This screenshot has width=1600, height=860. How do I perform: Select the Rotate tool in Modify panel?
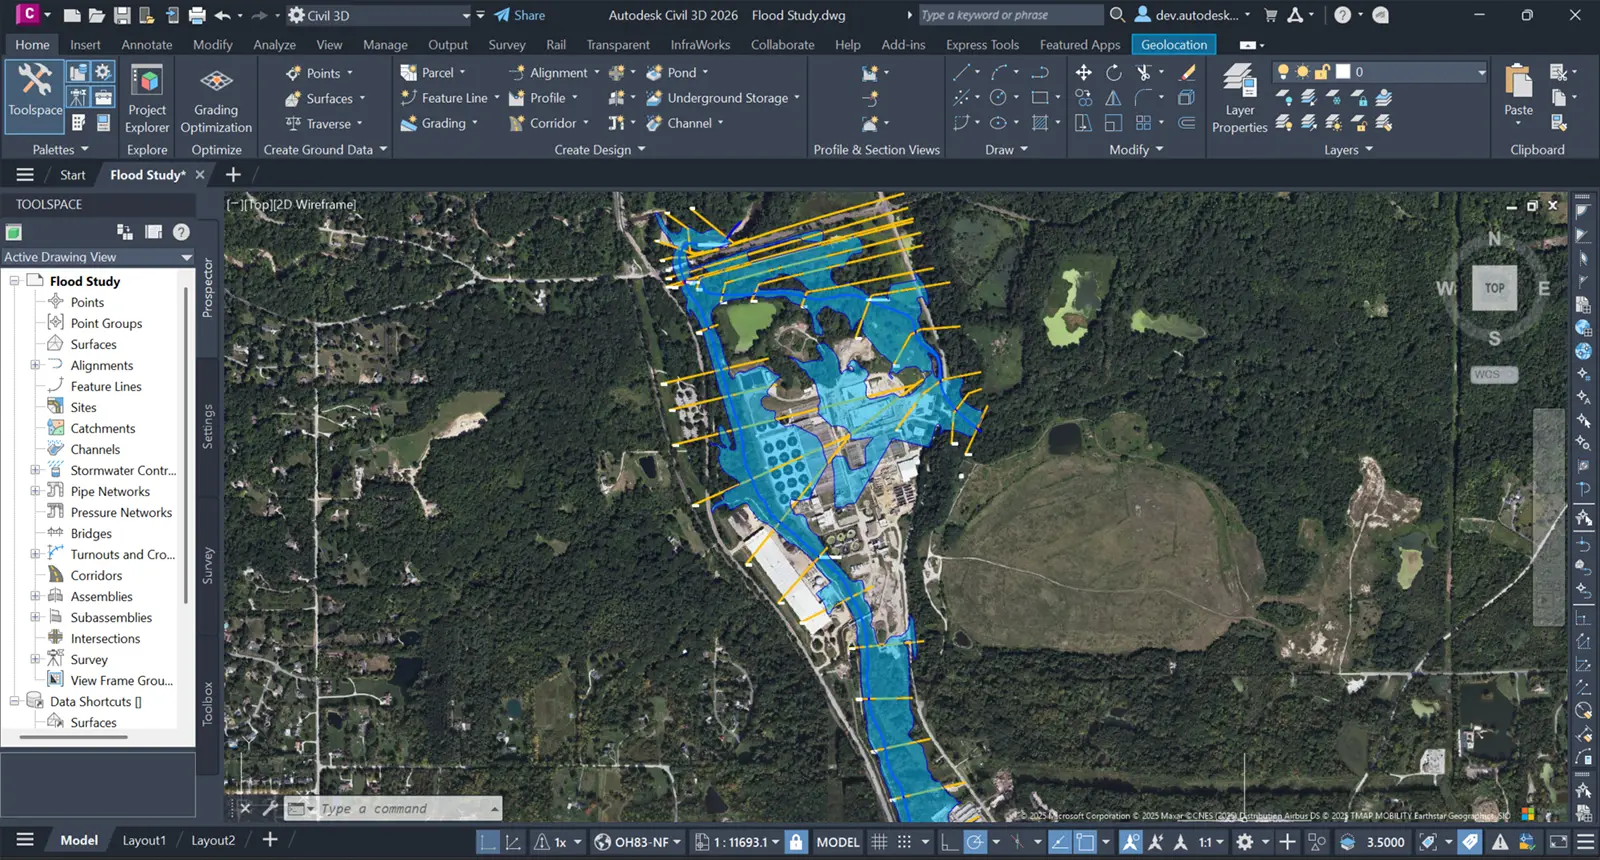tap(1113, 73)
